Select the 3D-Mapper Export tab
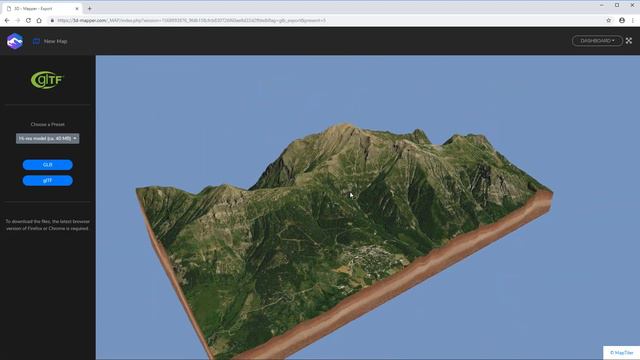 (x=41, y=8)
